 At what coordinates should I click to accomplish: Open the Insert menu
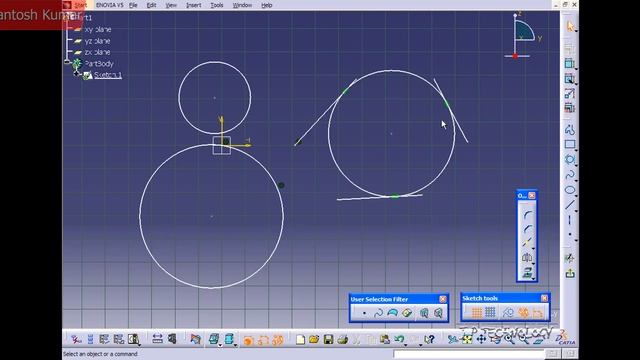click(193, 5)
